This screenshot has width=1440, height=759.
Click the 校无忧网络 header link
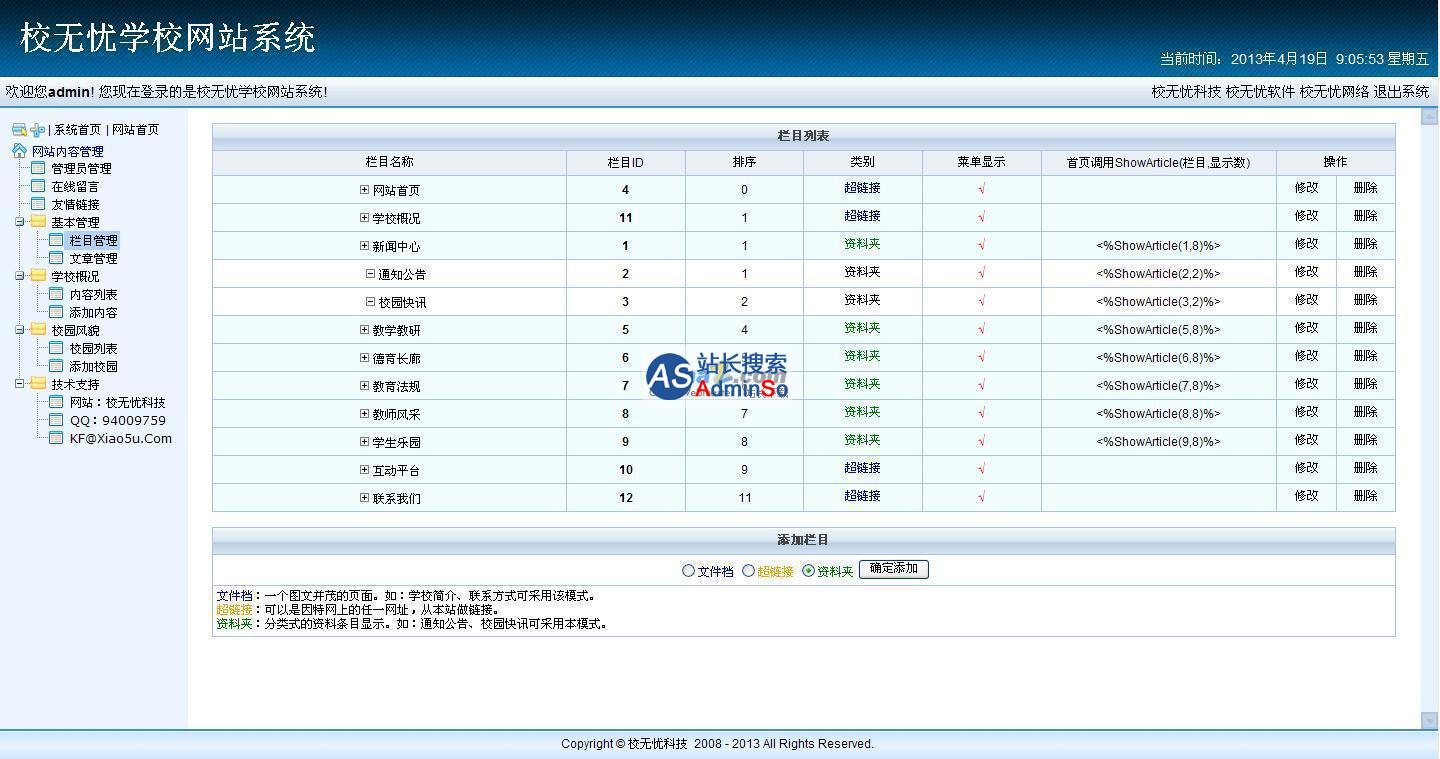coord(1334,92)
